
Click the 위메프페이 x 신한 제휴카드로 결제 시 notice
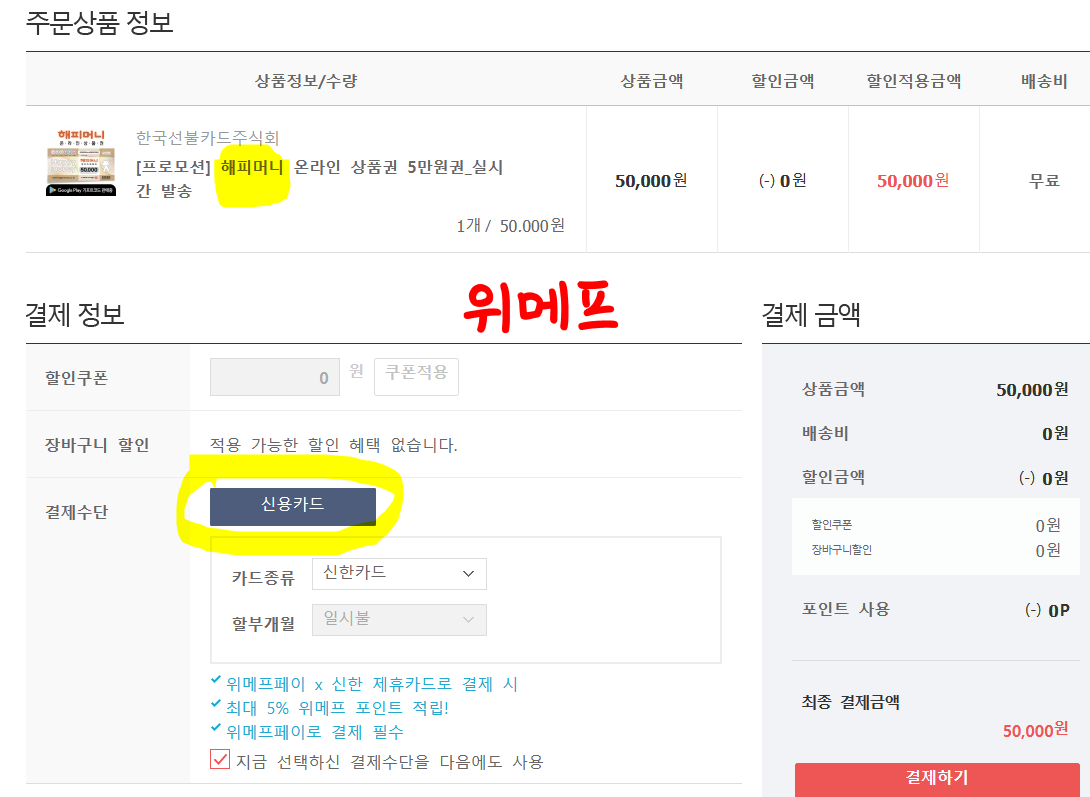[372, 684]
